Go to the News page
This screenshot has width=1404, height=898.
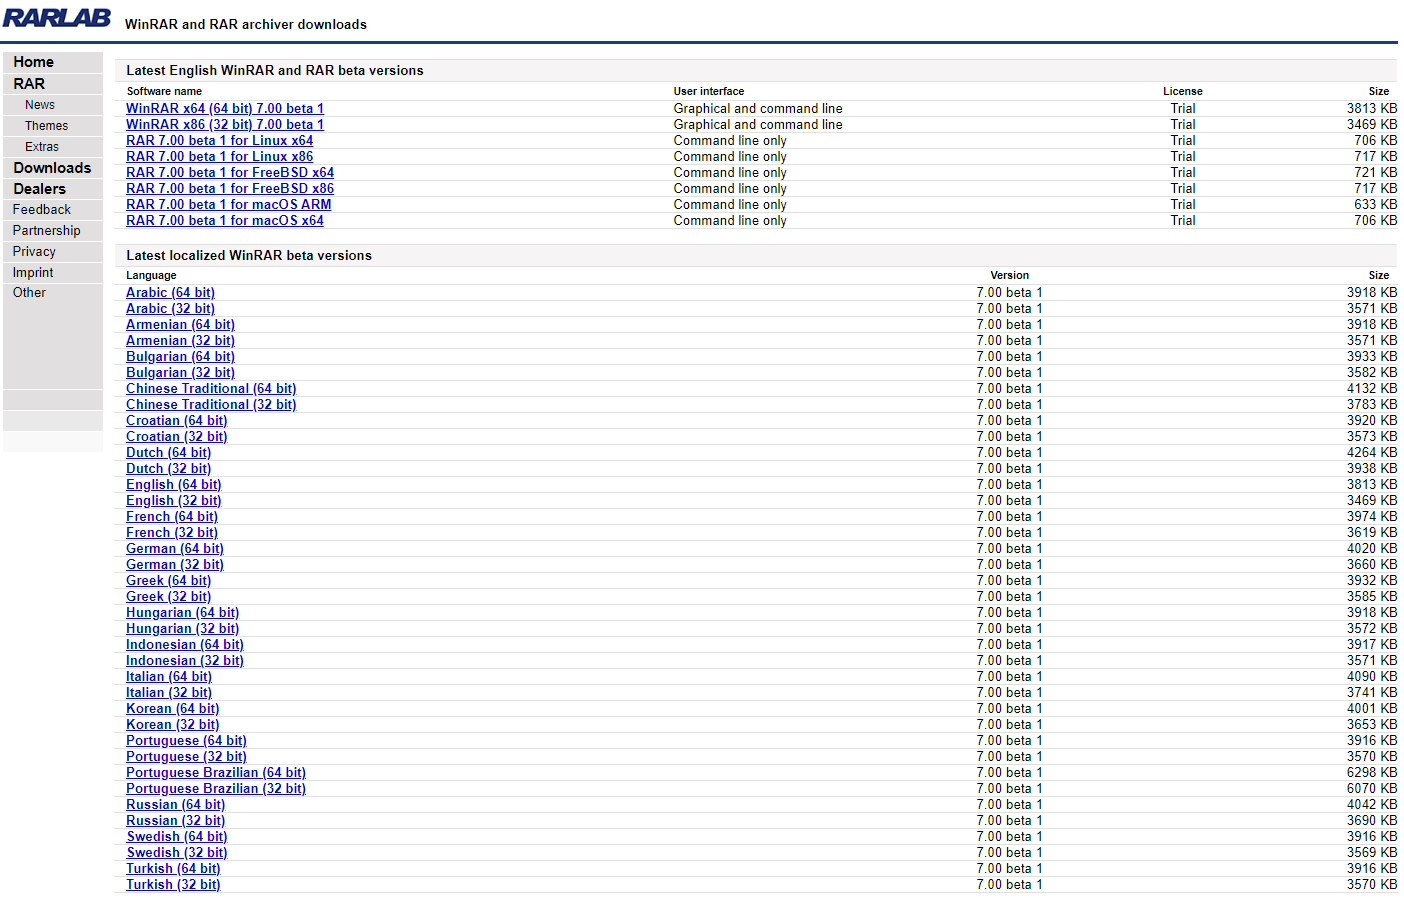tap(40, 105)
